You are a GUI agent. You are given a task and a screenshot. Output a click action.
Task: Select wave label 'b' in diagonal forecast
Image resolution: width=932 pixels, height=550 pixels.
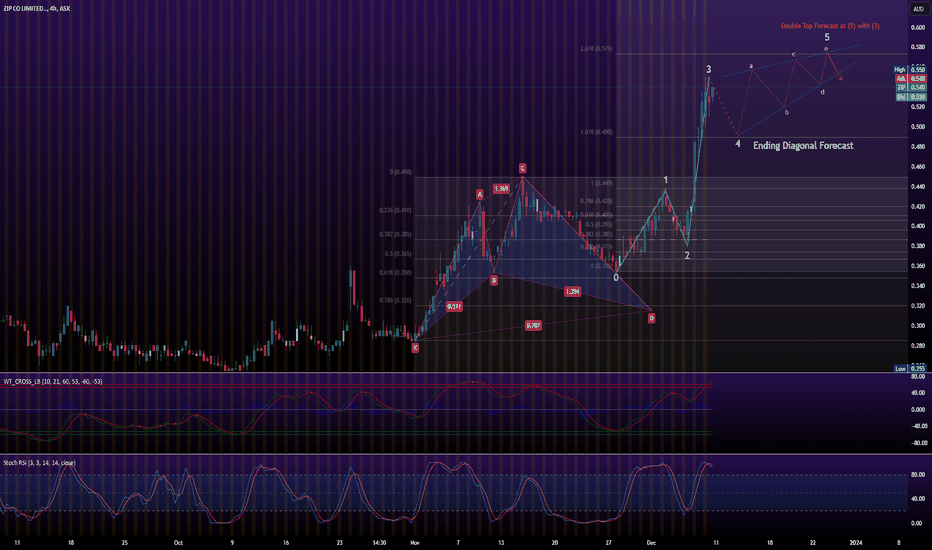click(x=786, y=112)
